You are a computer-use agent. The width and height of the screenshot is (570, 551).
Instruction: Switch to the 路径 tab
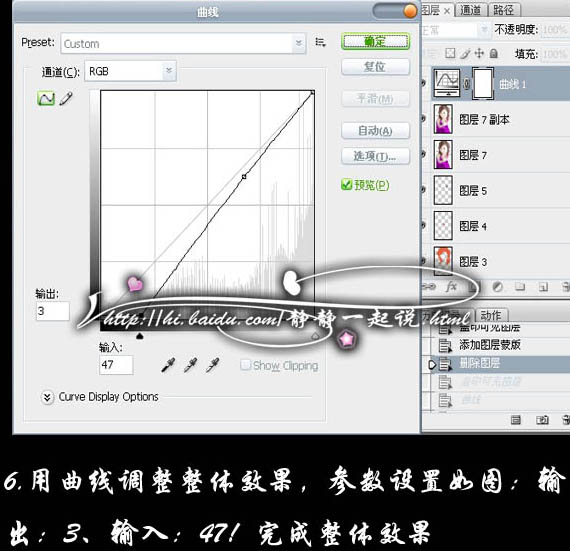(x=504, y=10)
